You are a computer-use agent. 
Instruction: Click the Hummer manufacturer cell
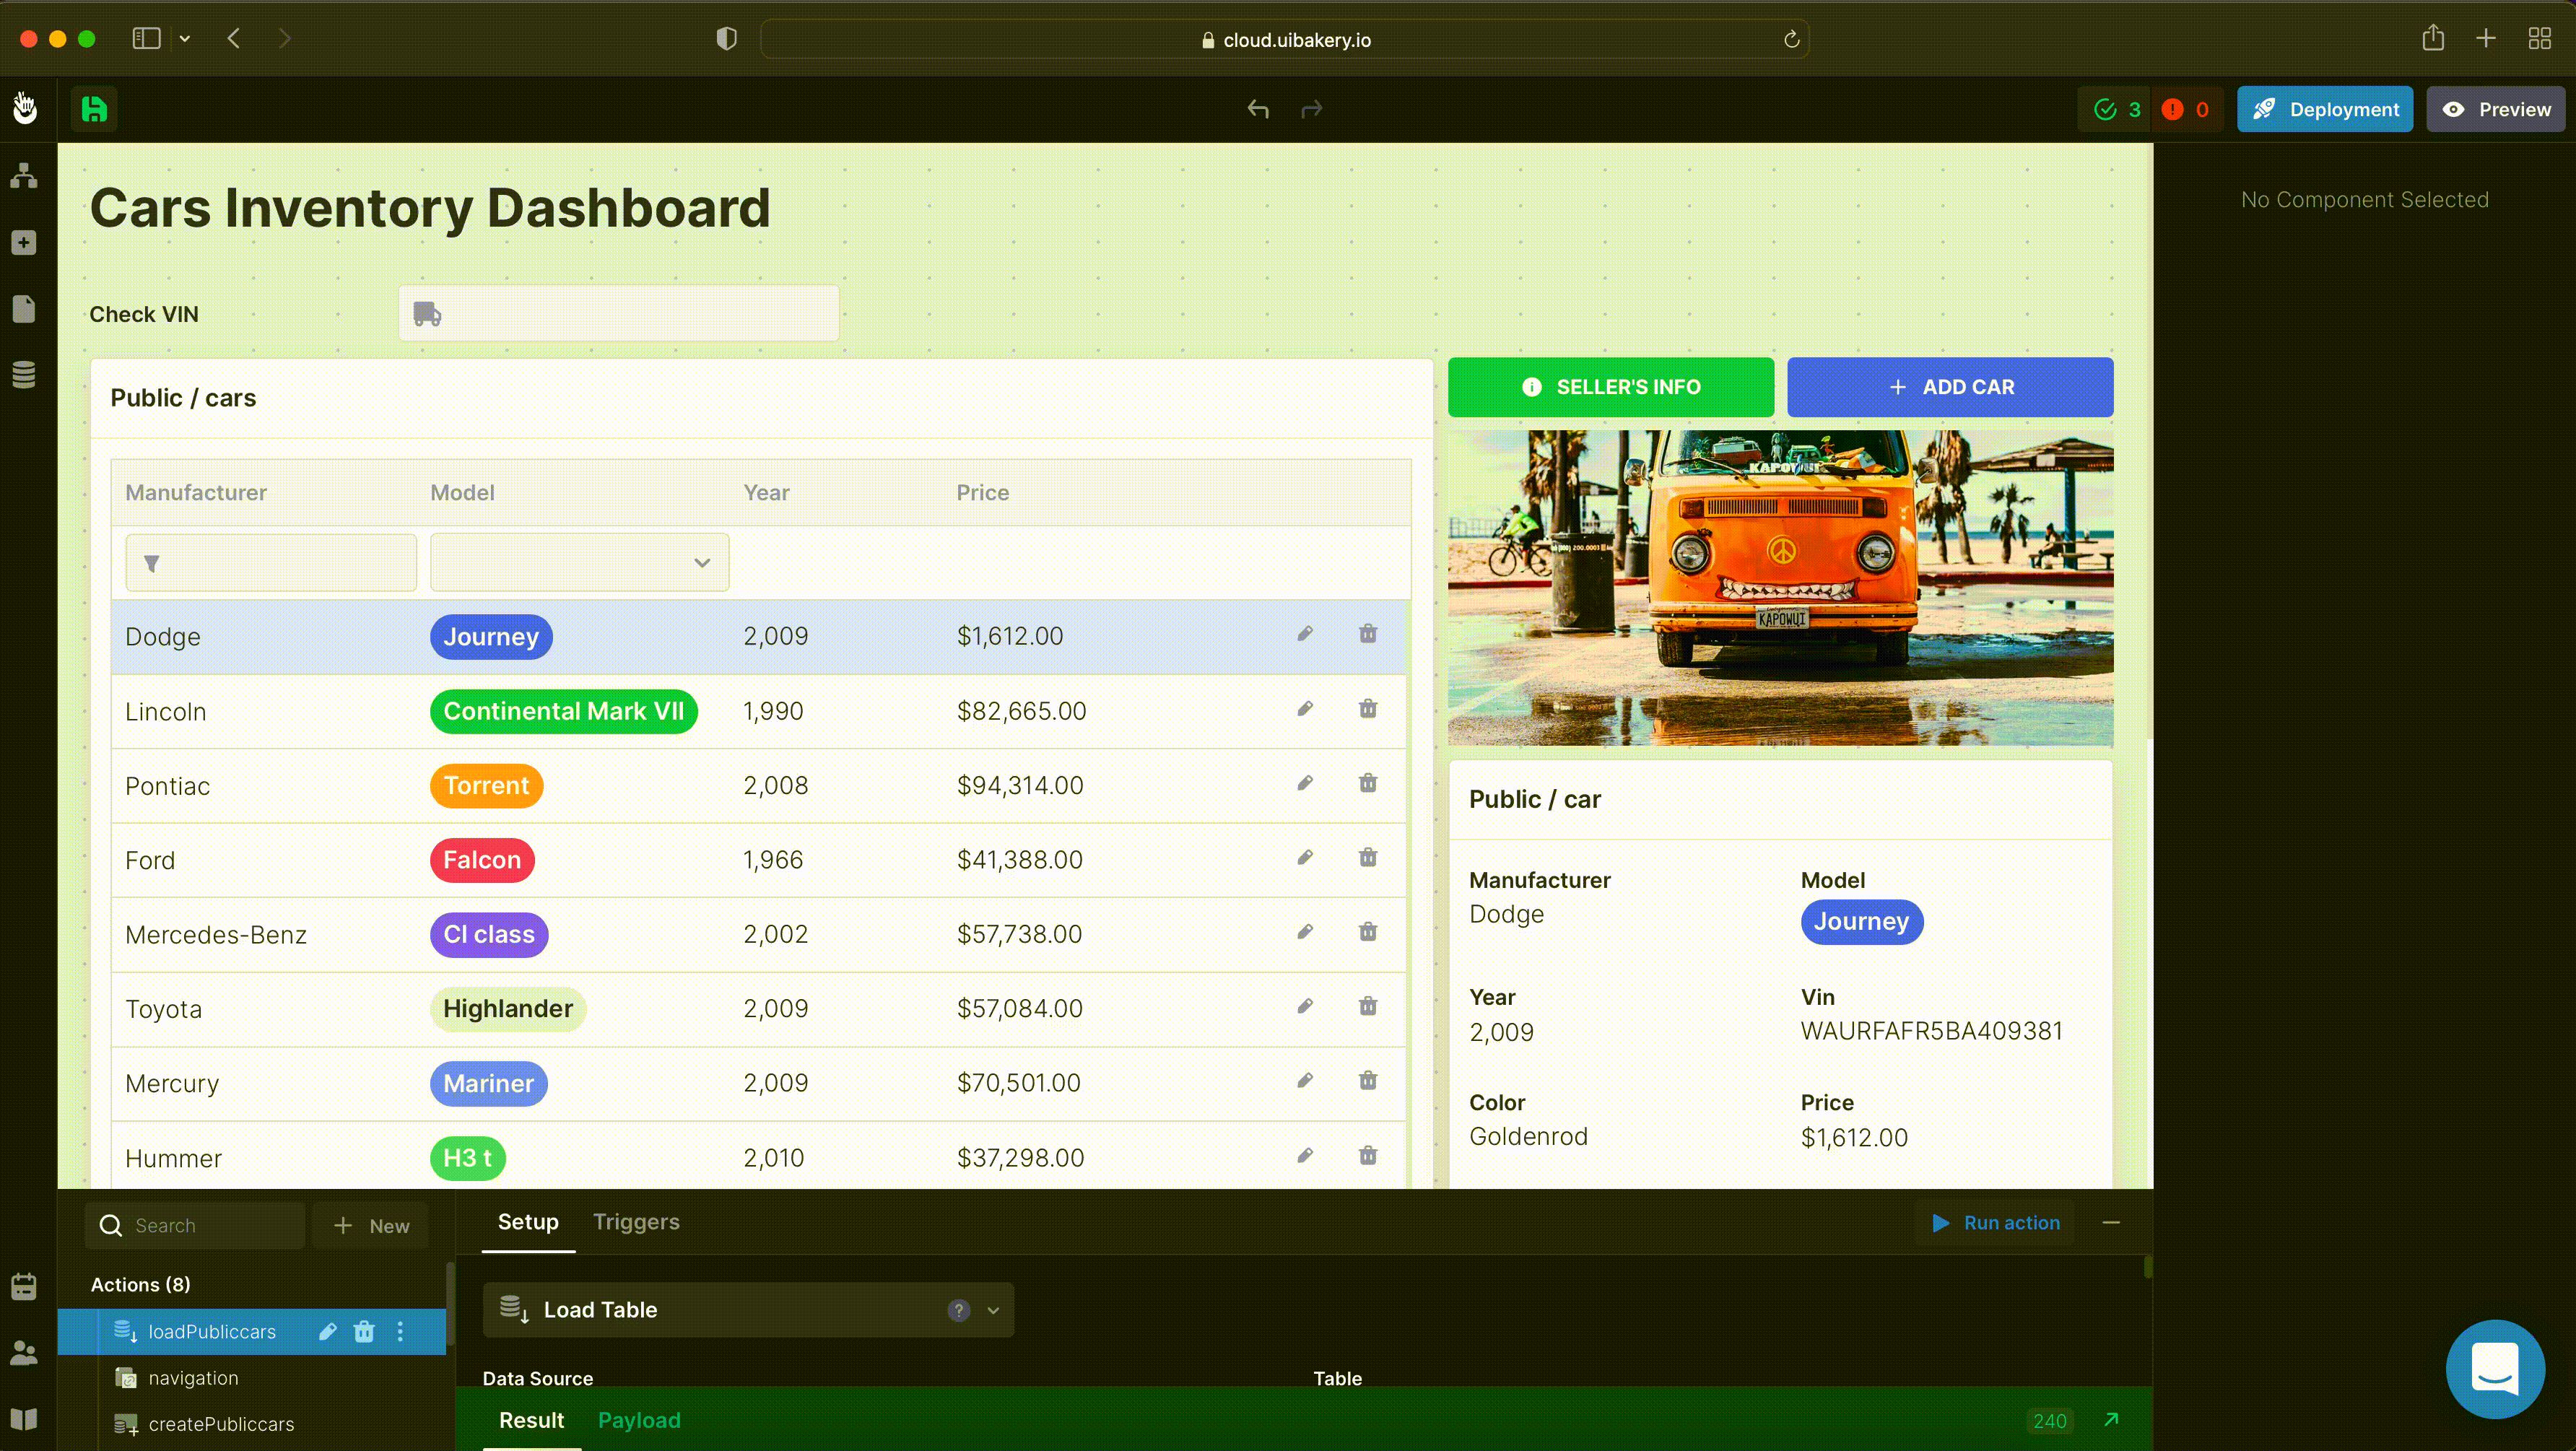pos(173,1158)
